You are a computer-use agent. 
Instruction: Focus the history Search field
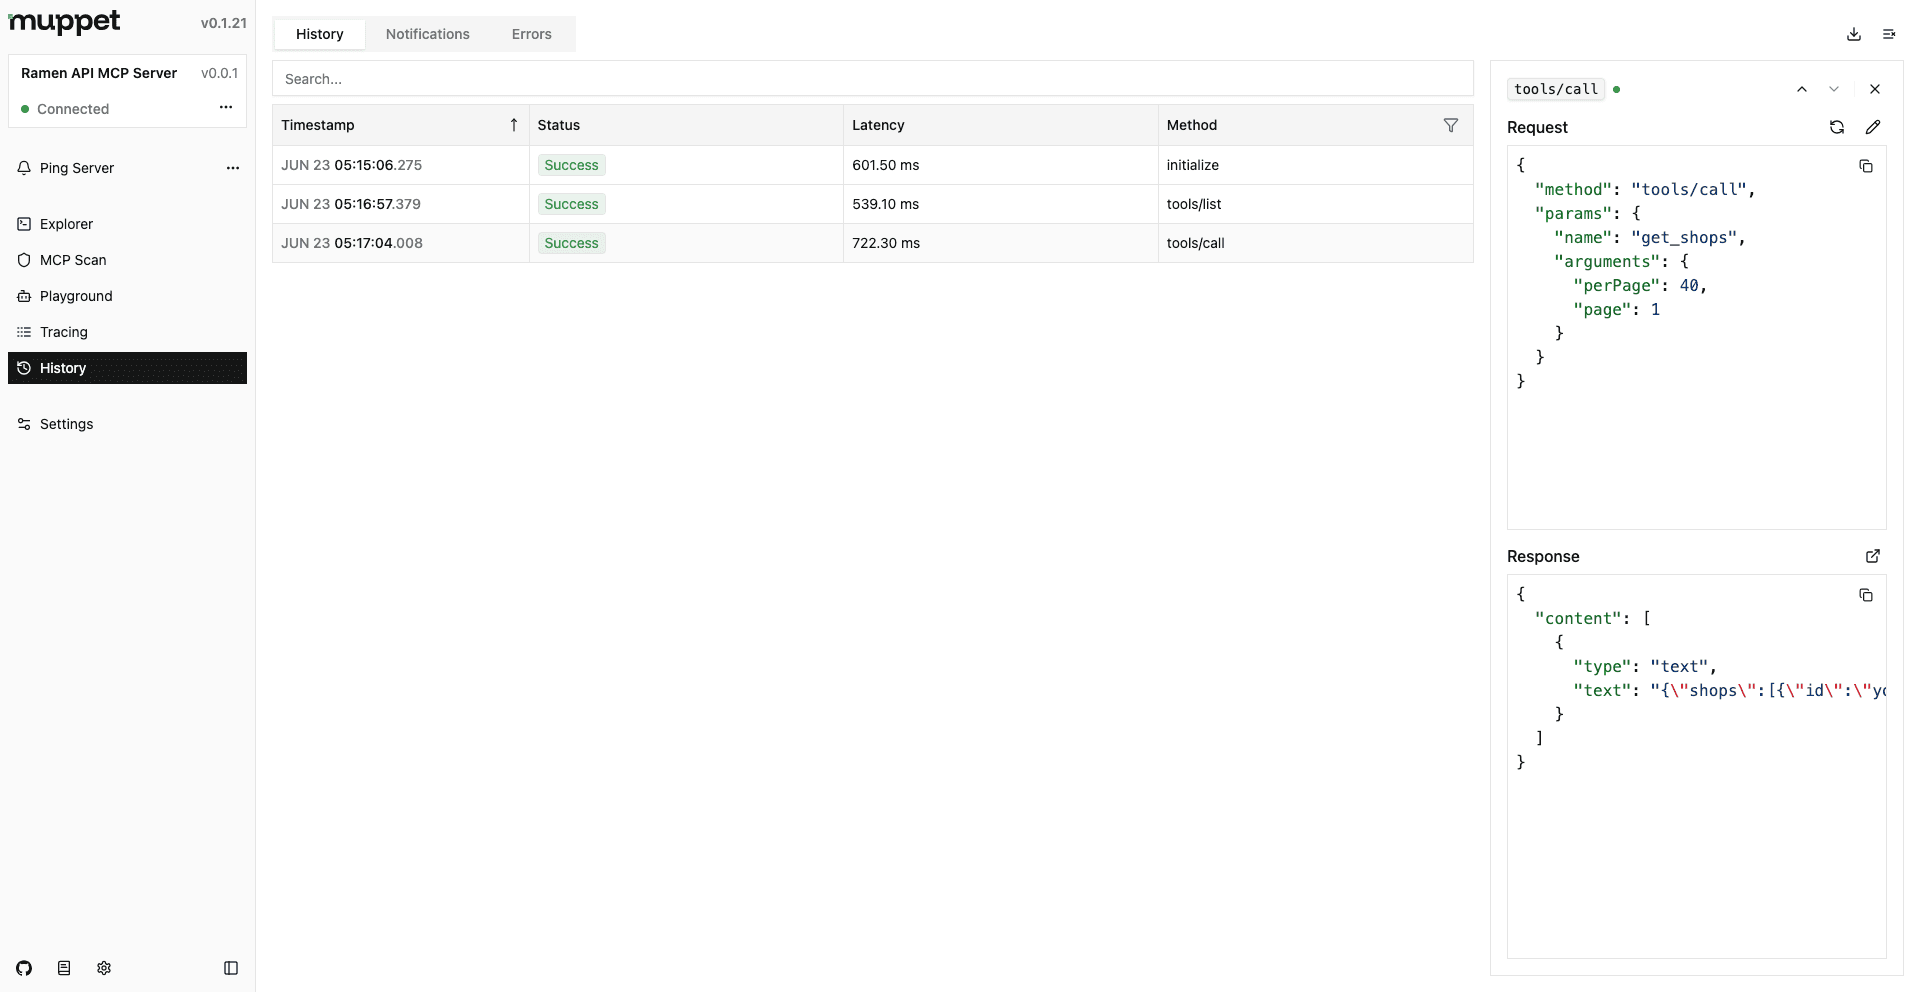pos(872,79)
